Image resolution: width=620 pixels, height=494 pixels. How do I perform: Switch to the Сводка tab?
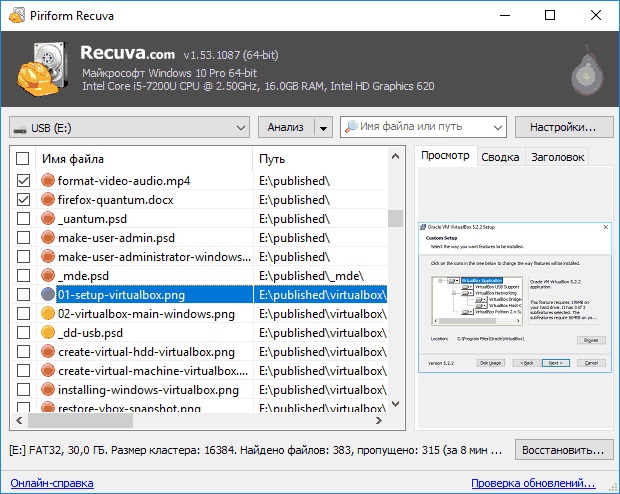[499, 157]
